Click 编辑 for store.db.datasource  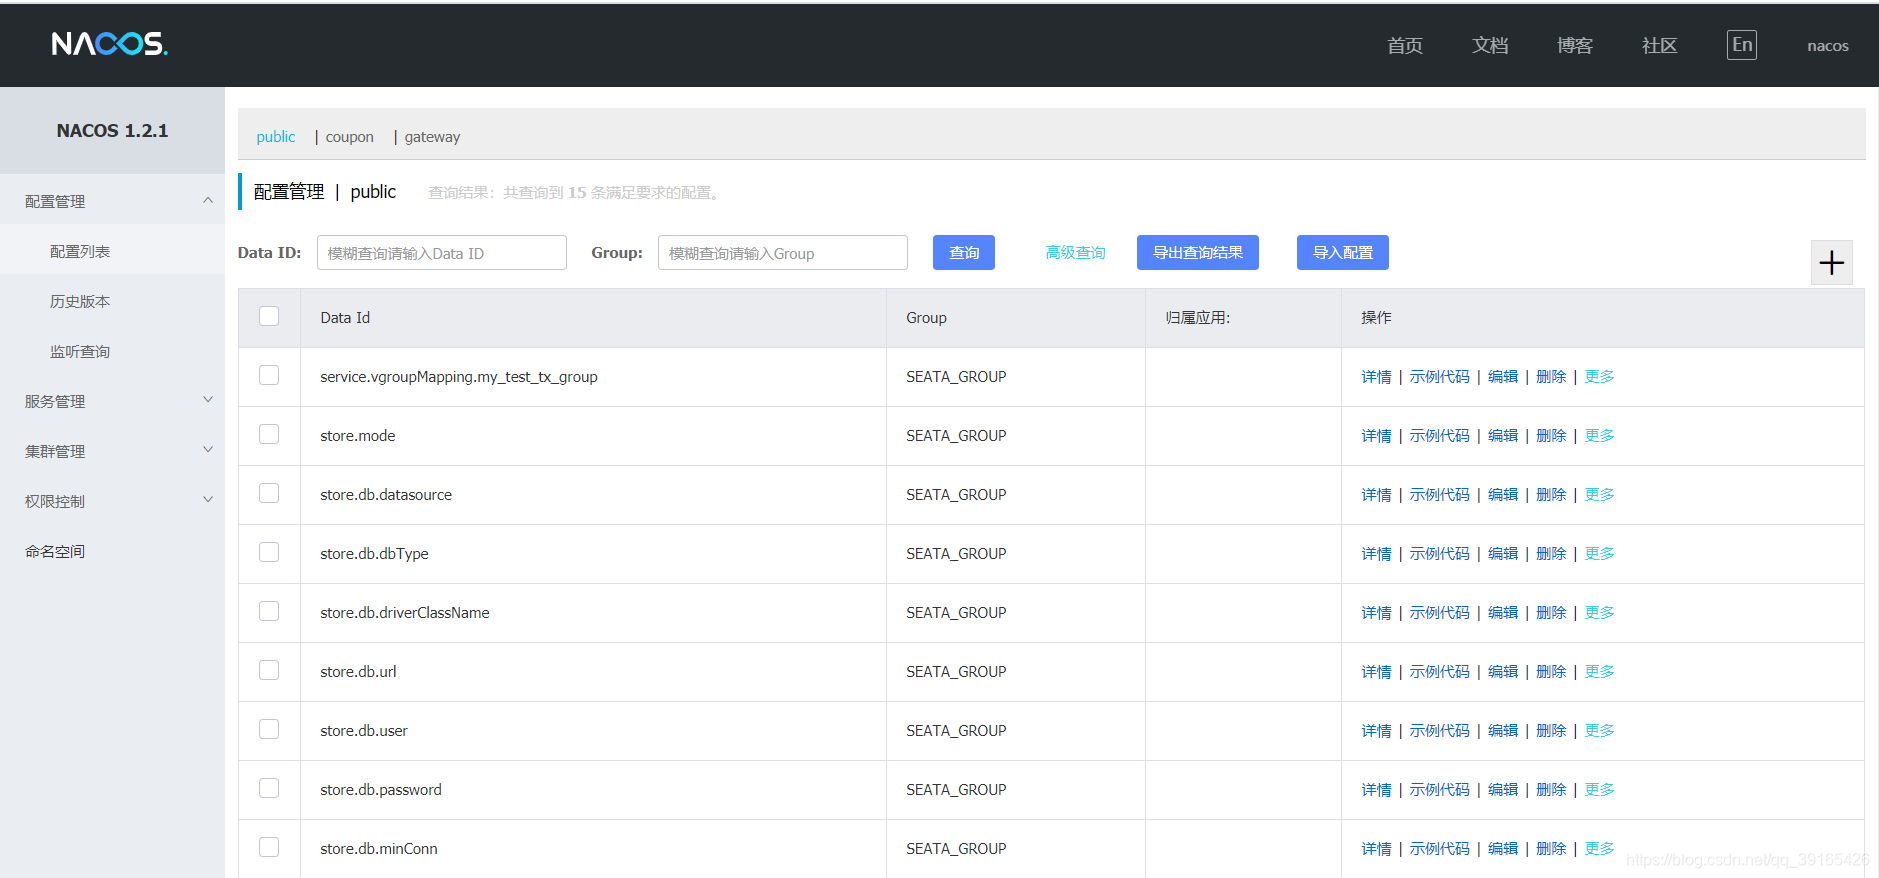(1503, 495)
